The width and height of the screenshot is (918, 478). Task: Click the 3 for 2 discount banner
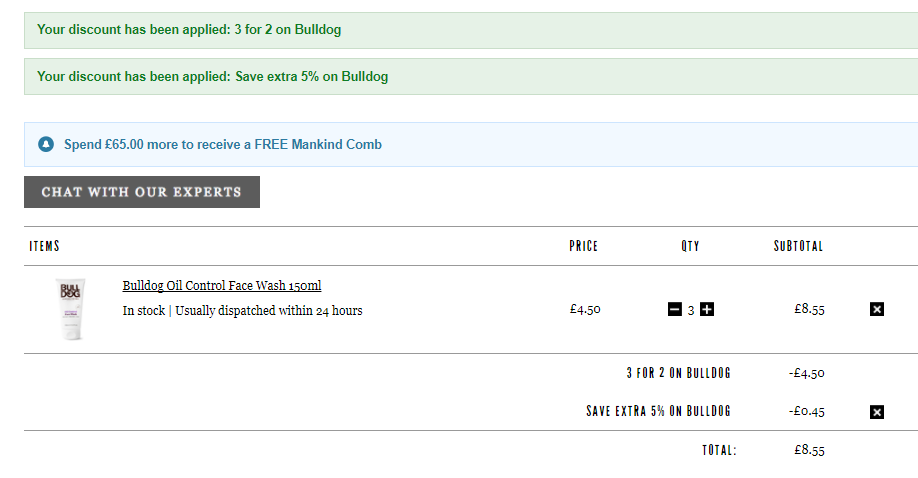(471, 30)
